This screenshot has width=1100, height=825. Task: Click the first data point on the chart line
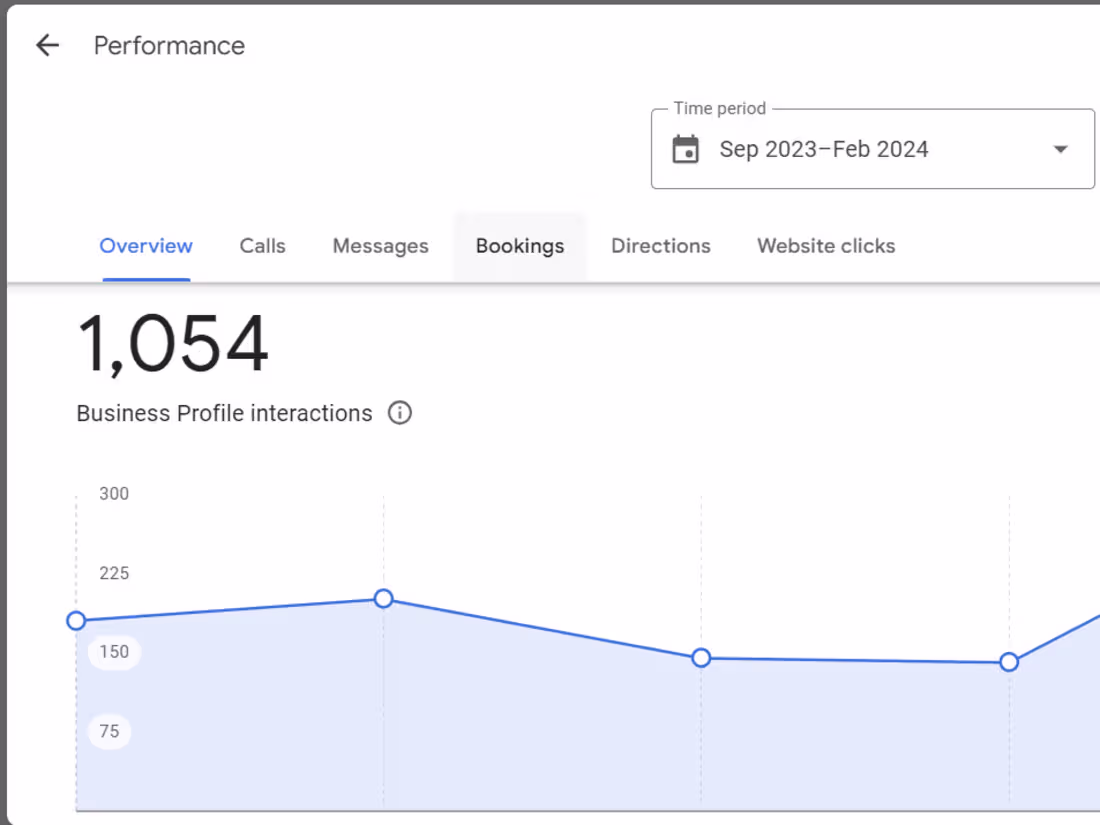76,621
